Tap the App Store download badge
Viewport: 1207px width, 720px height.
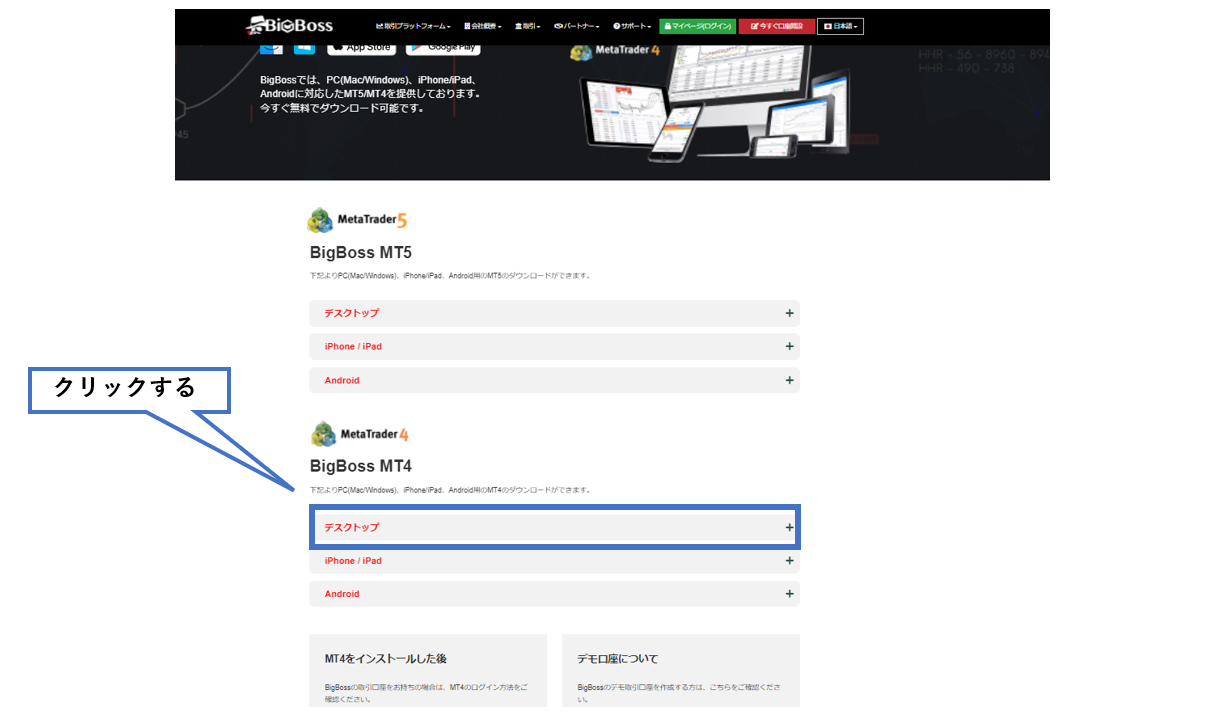360,45
